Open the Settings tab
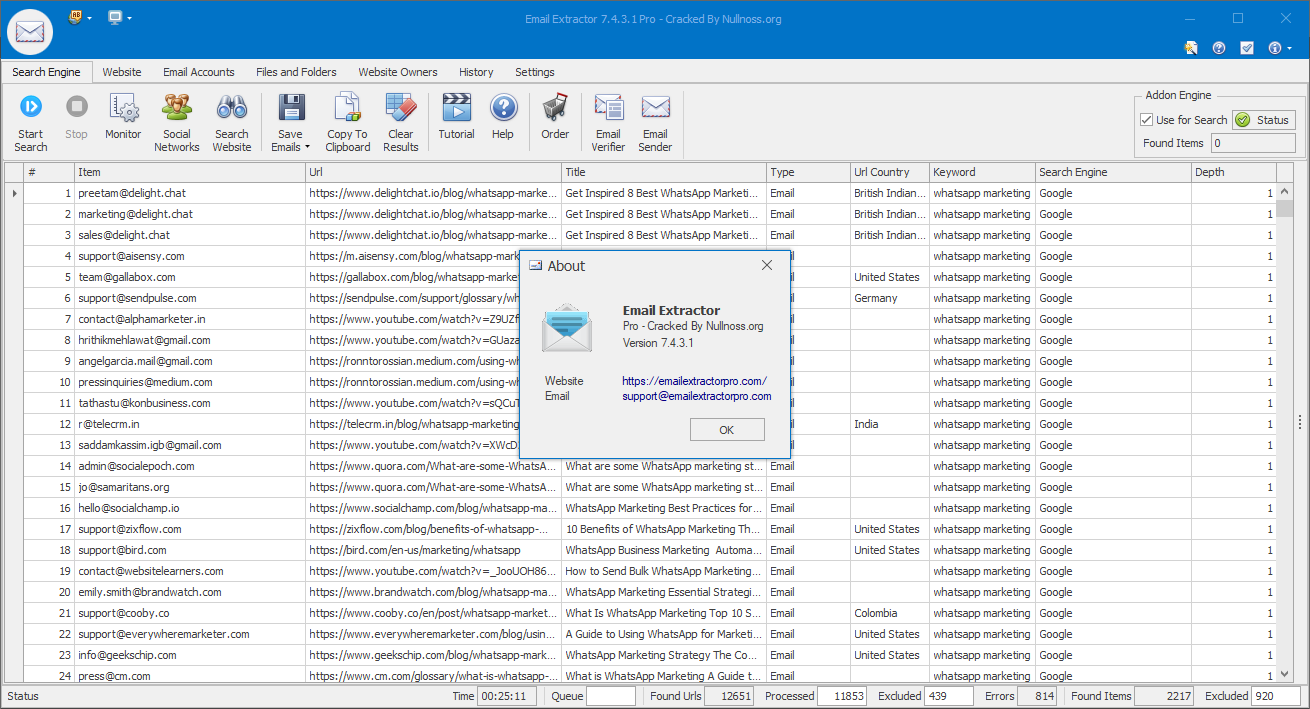Image resolution: width=1310 pixels, height=709 pixels. pyautogui.click(x=535, y=72)
